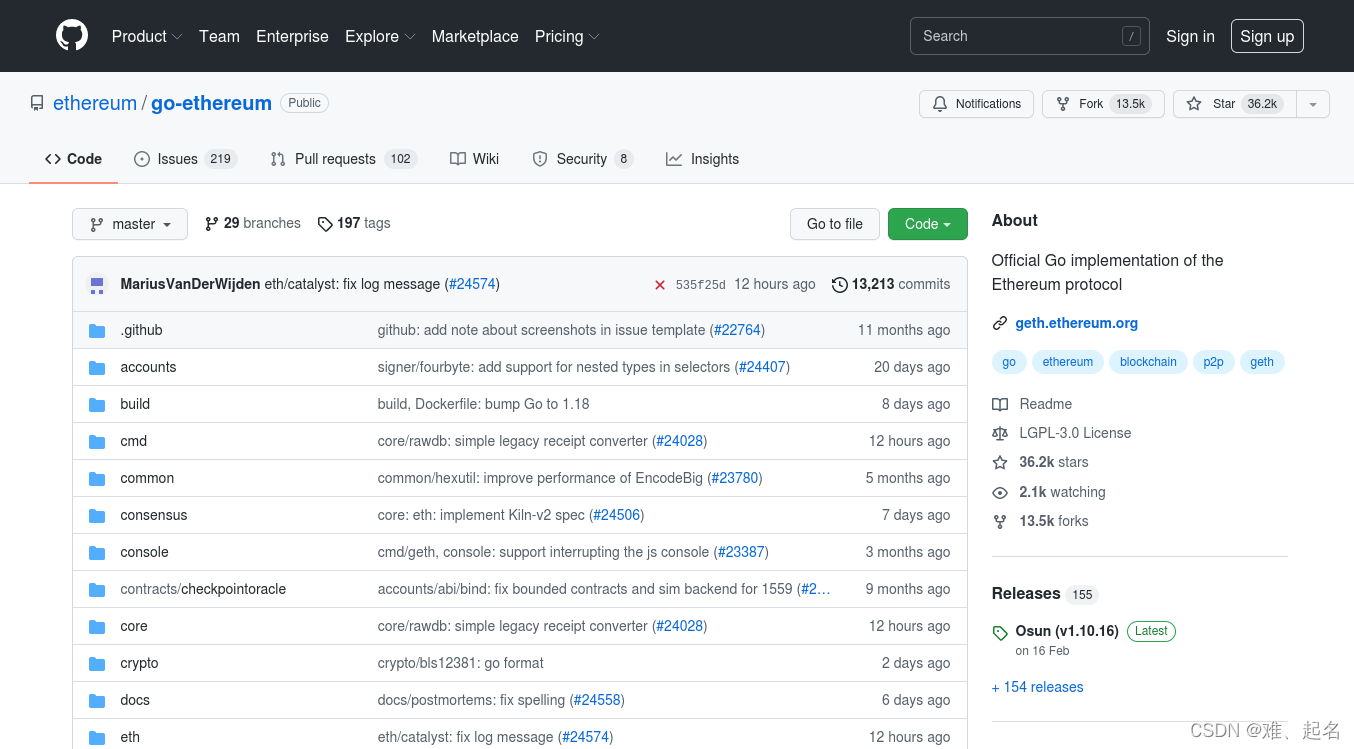
Task: Open Marketplace in the top navigation
Action: click(475, 36)
